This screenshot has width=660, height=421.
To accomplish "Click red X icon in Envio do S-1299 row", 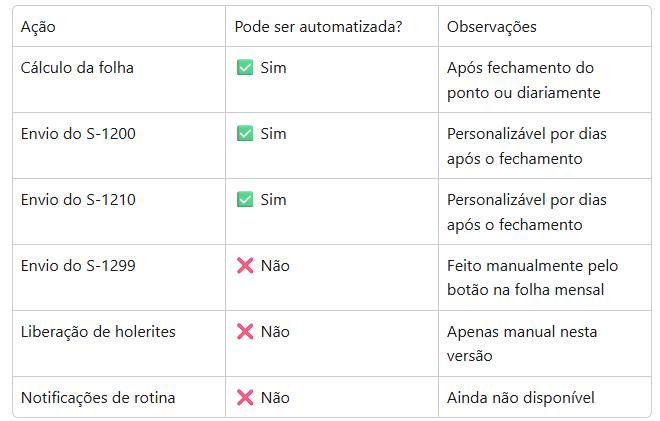I will (x=245, y=266).
